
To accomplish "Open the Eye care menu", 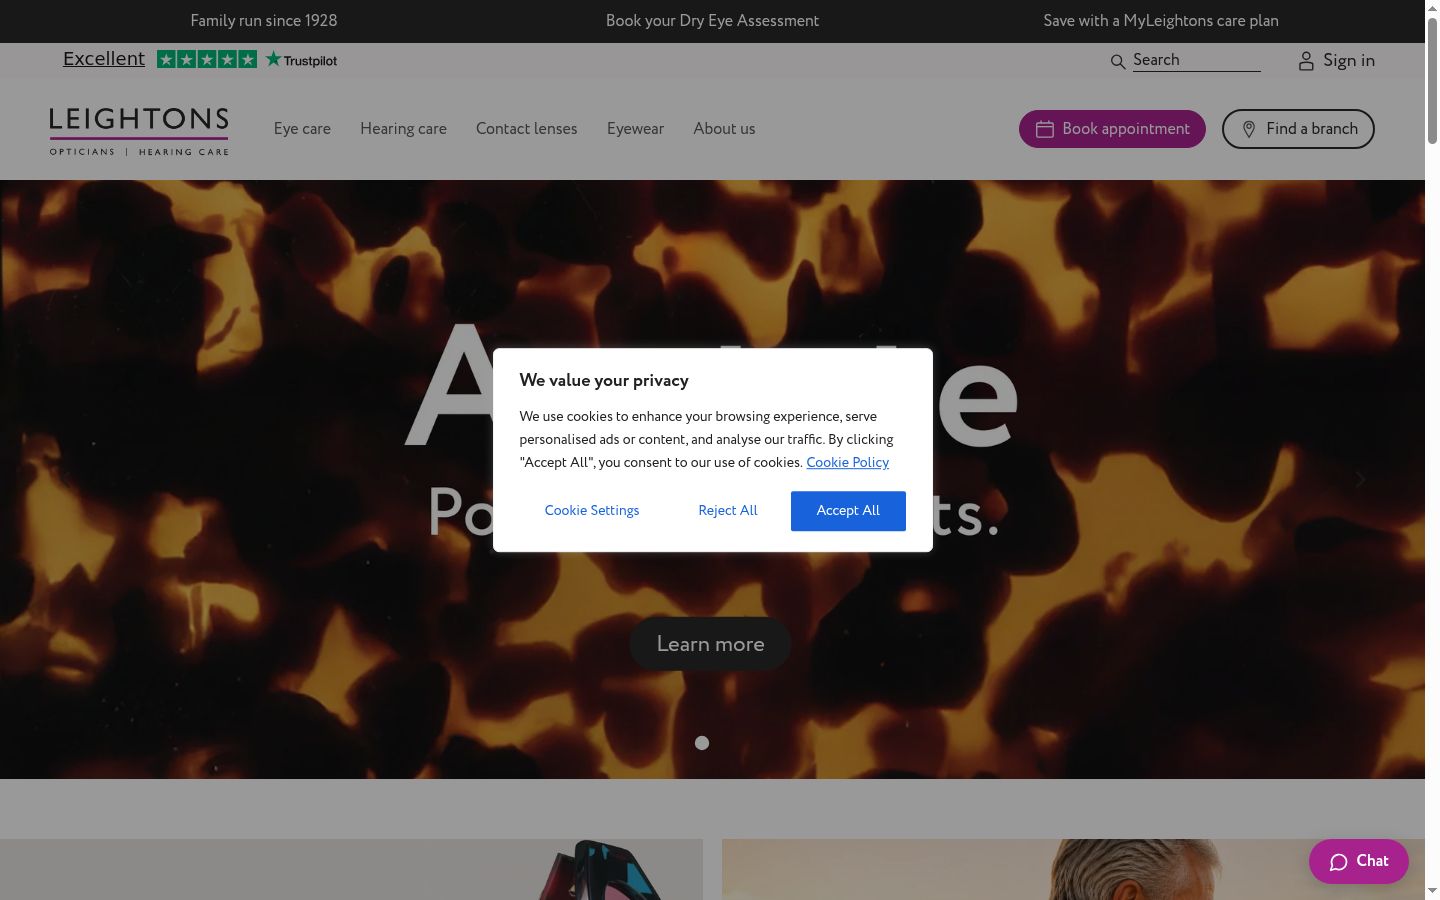I will (302, 129).
